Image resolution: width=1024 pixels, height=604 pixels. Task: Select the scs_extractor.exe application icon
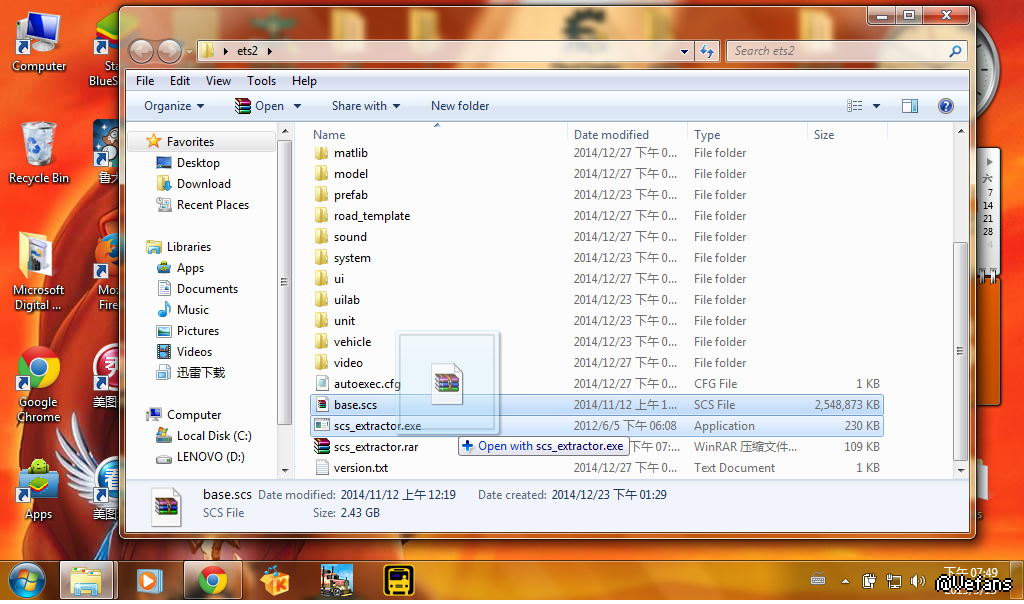[x=321, y=426]
